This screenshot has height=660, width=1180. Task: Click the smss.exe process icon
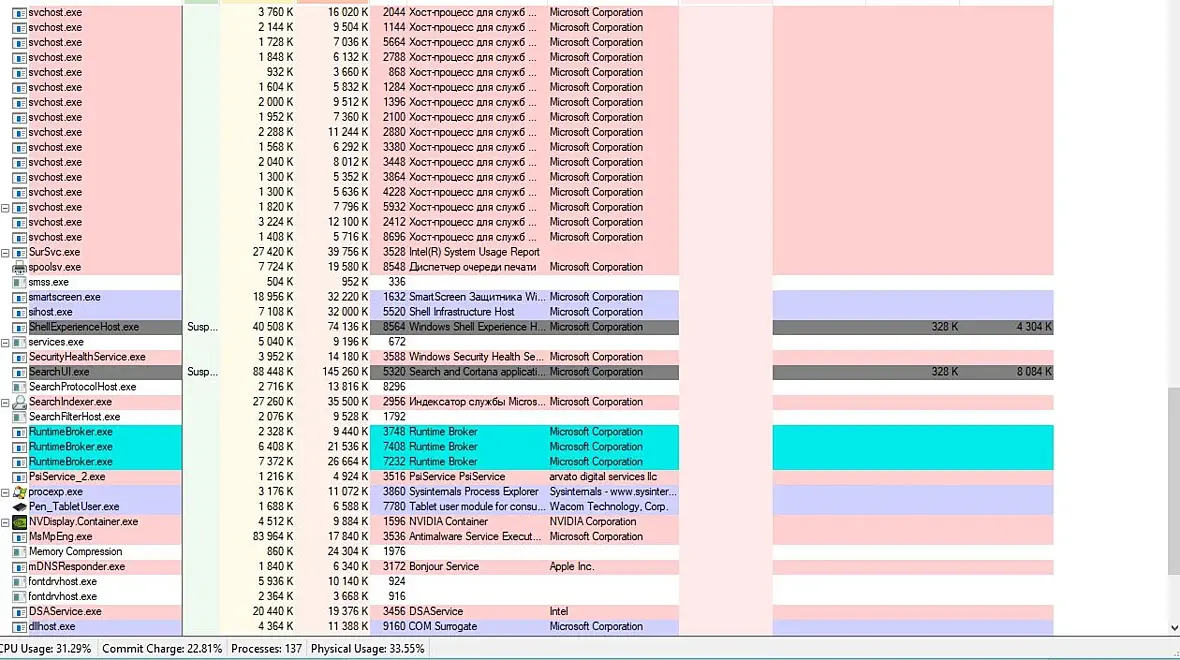(20, 282)
